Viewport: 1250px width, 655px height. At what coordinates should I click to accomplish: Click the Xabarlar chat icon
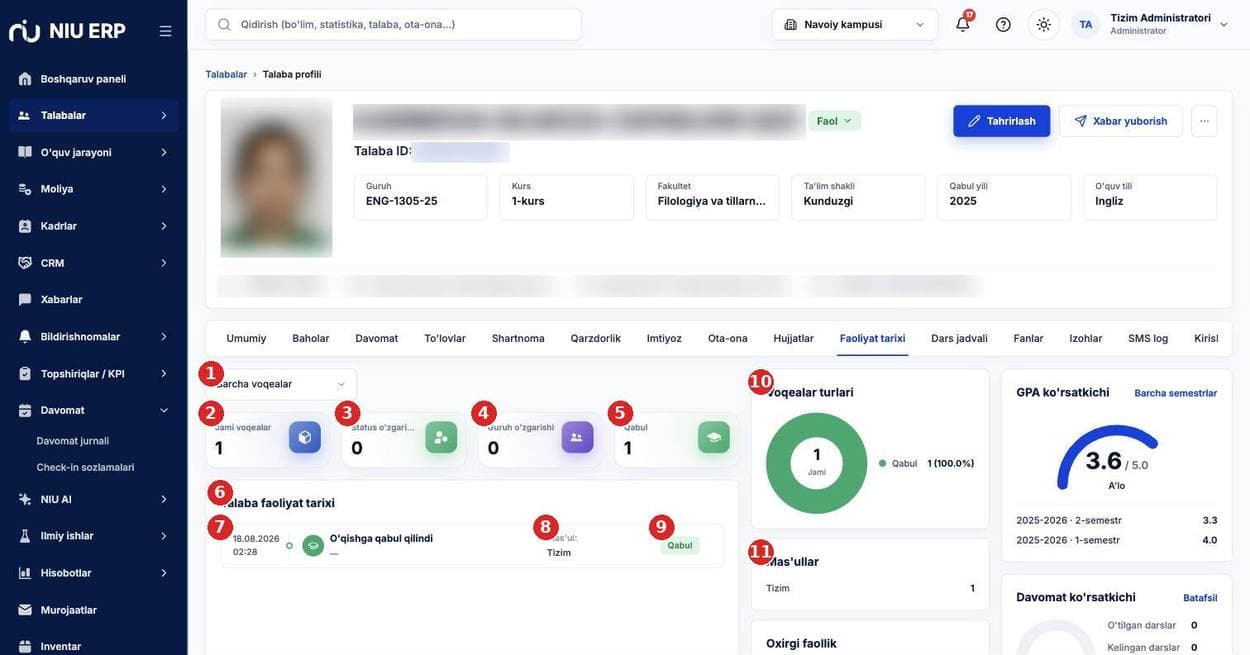(25, 299)
